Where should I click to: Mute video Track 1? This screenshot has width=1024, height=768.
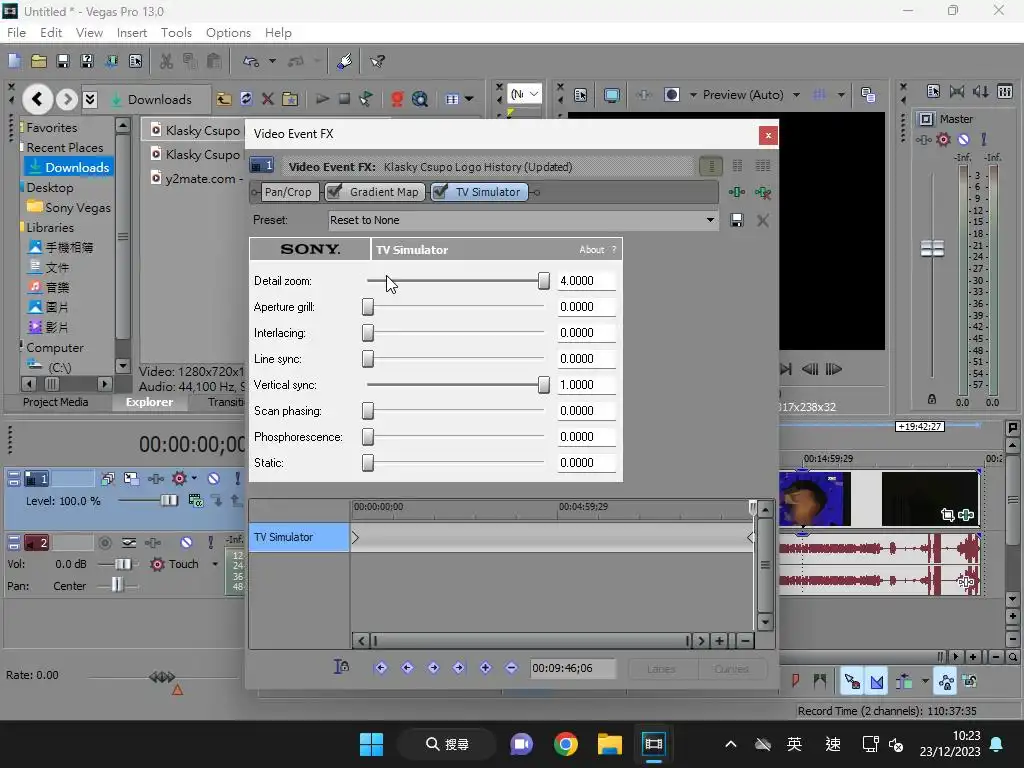[x=214, y=479]
